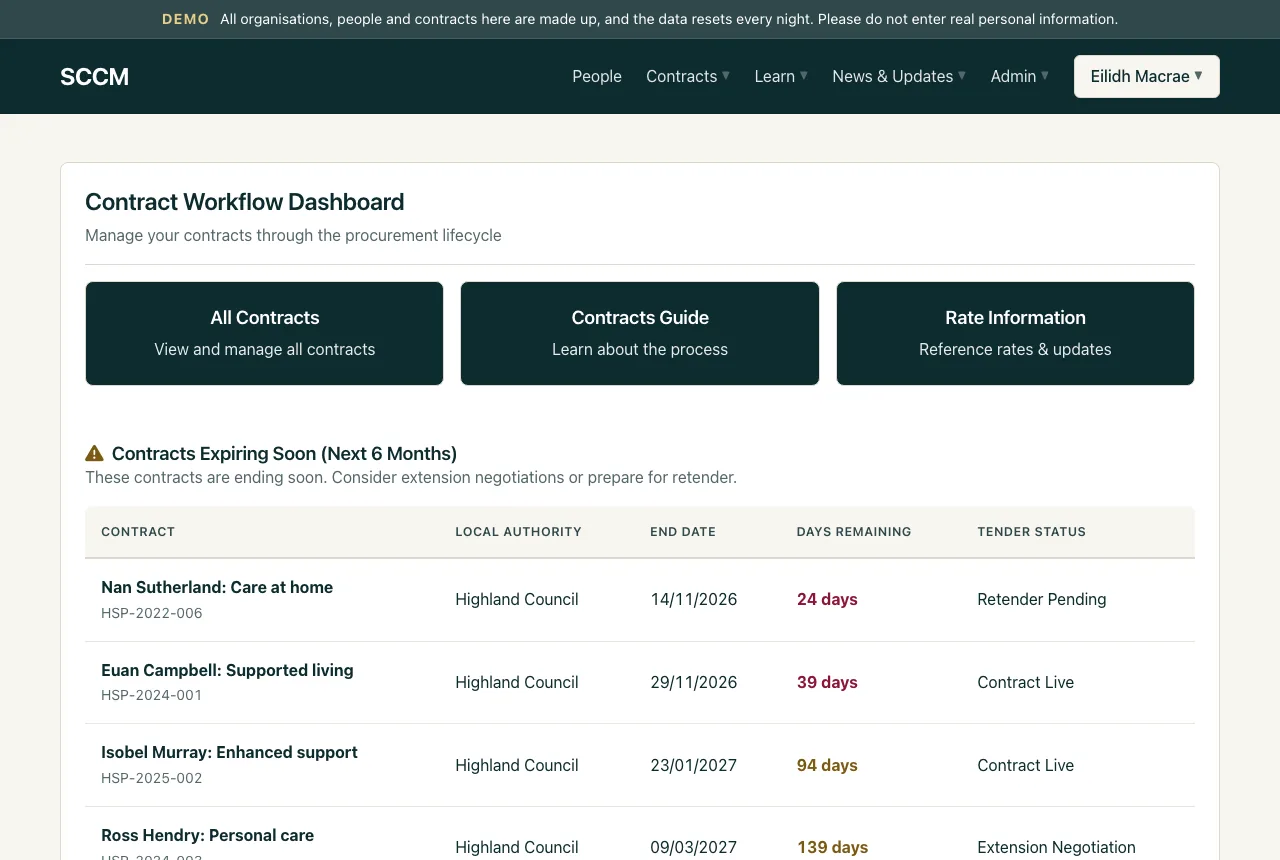Expand the Admin menu
The width and height of the screenshot is (1280, 860).
point(1019,76)
